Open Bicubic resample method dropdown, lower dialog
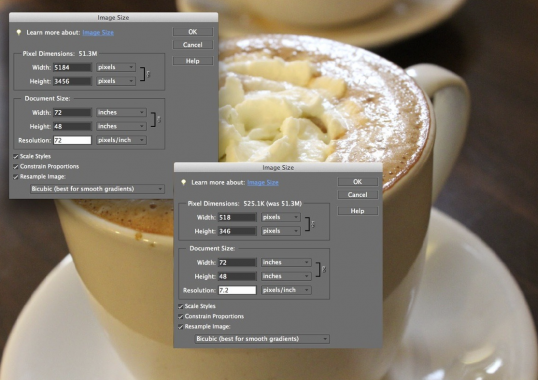This screenshot has height=380, width=538. (262, 339)
